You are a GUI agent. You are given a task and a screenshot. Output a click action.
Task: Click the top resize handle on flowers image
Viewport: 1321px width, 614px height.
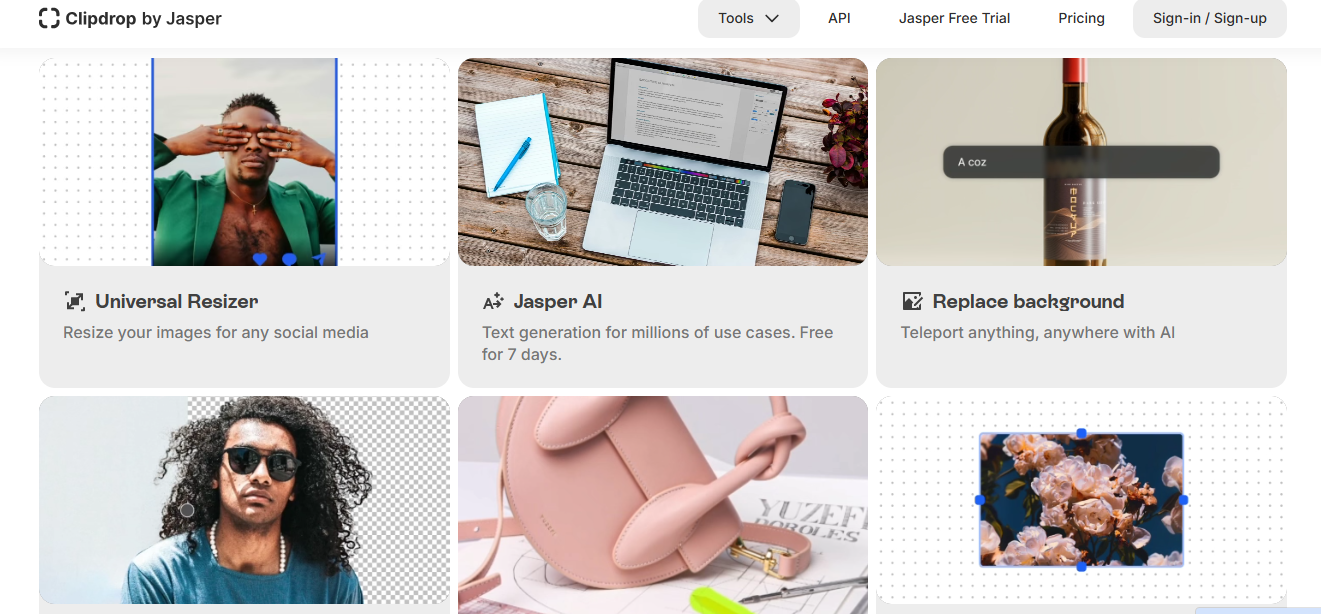coord(1081,433)
